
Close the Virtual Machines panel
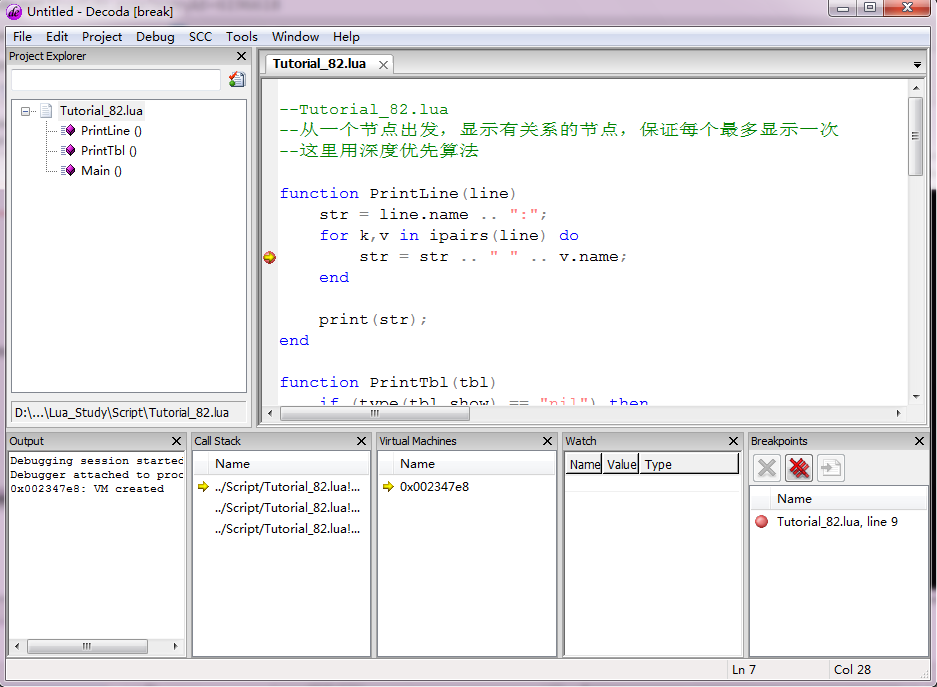pos(547,441)
